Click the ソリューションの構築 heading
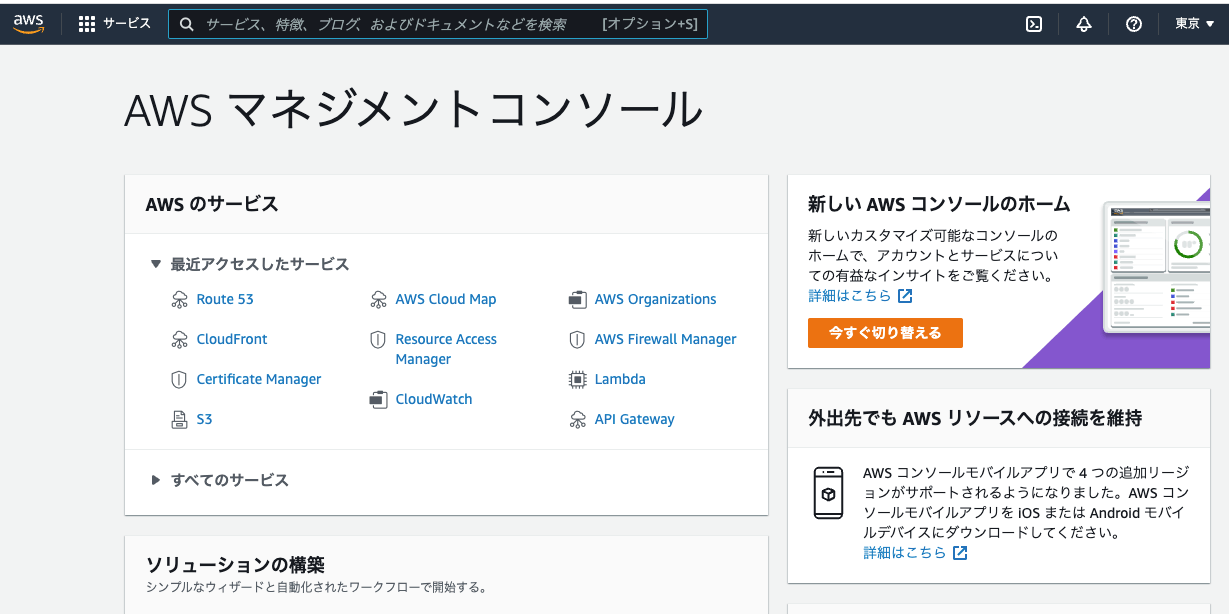 click(235, 565)
